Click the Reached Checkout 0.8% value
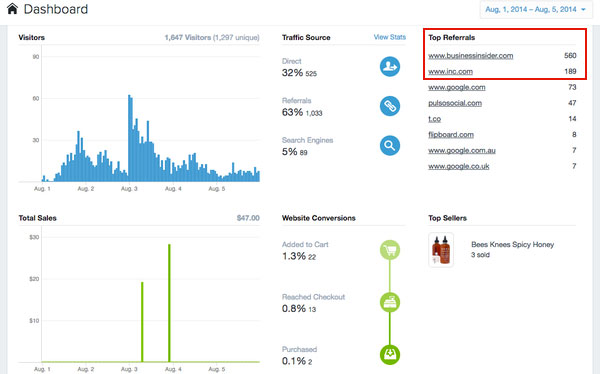 (x=294, y=309)
